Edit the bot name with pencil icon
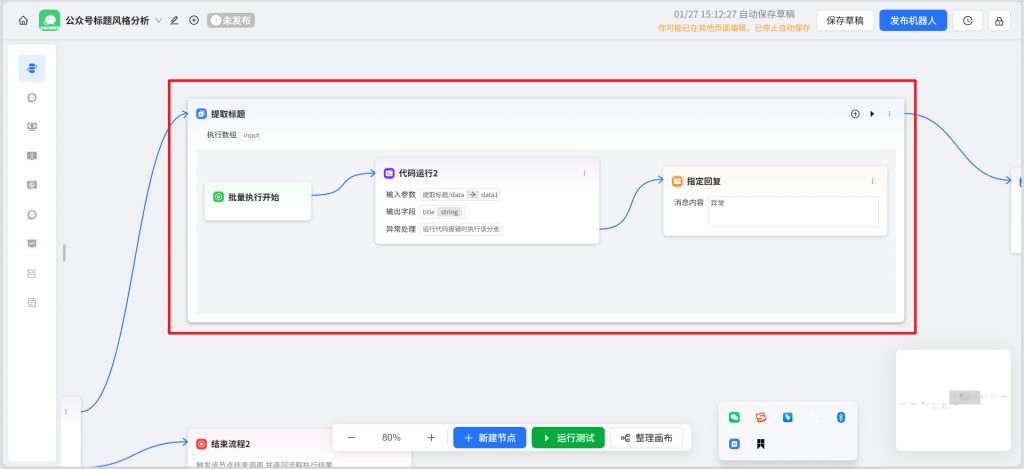Image resolution: width=1024 pixels, height=469 pixels. click(x=174, y=20)
